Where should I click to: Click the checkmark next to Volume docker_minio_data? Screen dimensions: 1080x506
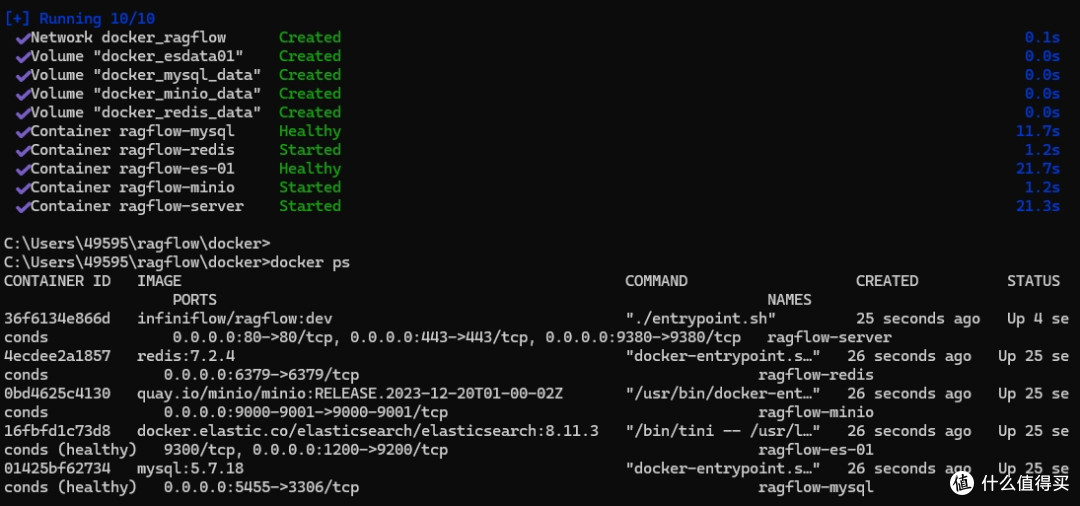tap(23, 94)
